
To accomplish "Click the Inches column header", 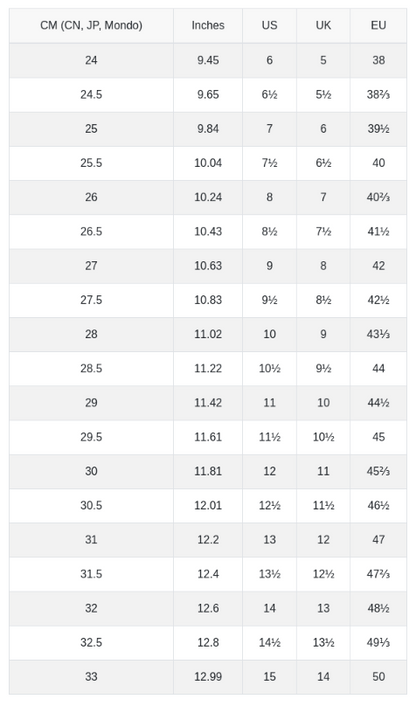I will click(x=208, y=25).
